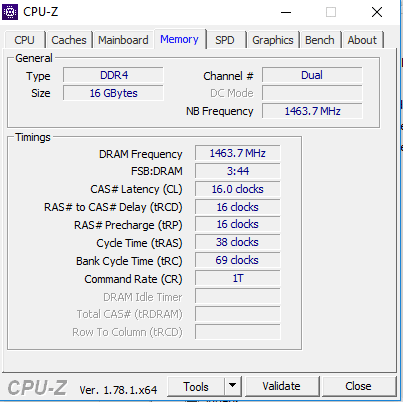Expand the Tools dropdown arrow

[x=233, y=386]
